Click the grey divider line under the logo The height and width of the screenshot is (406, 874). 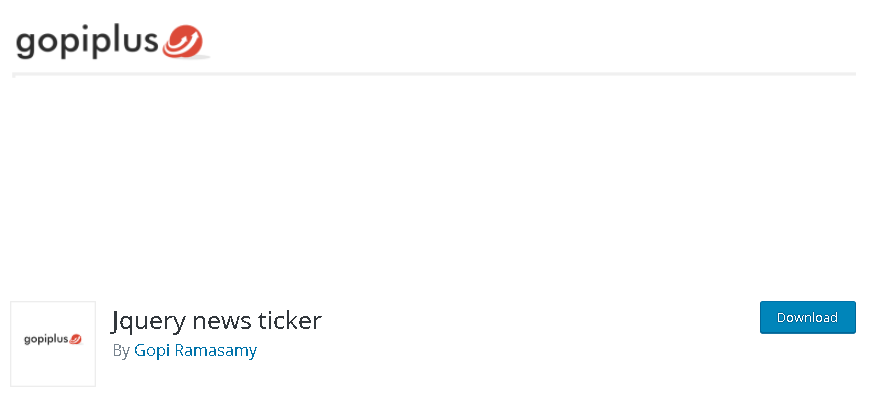pos(434,74)
